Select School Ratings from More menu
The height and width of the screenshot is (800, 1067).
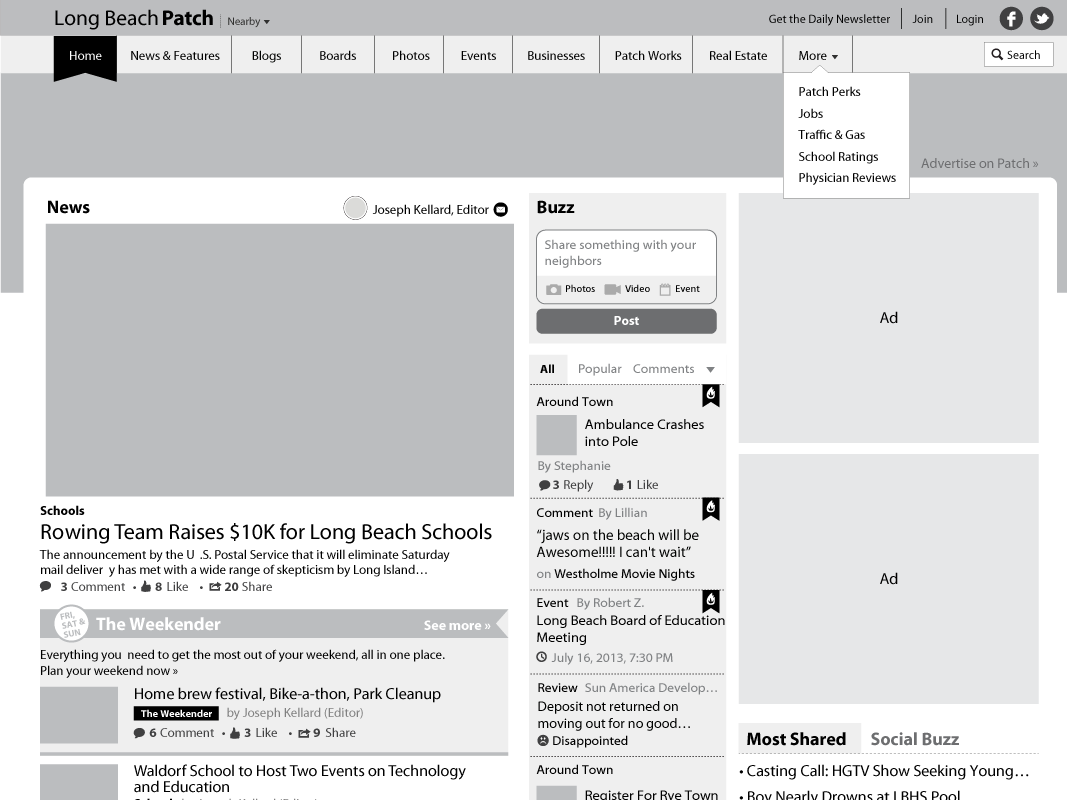tap(838, 156)
